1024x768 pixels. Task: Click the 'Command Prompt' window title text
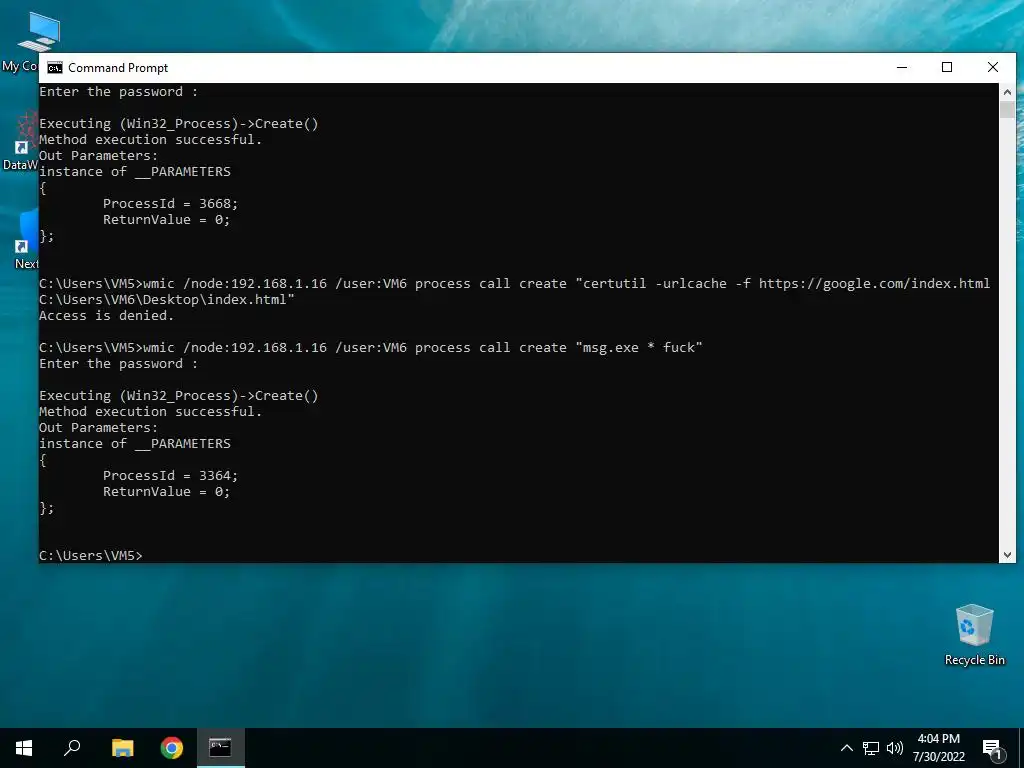[x=118, y=68]
